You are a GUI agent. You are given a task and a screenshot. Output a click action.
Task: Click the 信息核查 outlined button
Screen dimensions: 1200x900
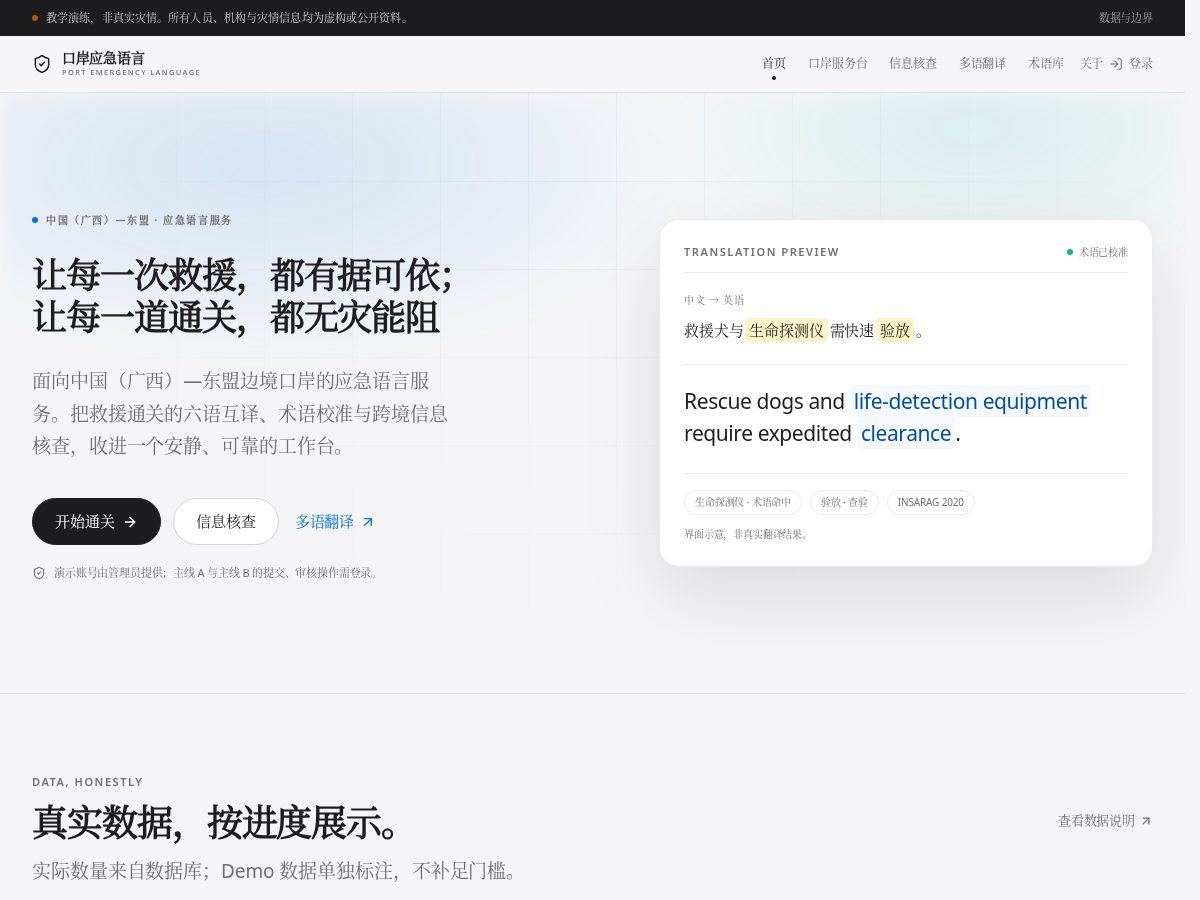226,522
